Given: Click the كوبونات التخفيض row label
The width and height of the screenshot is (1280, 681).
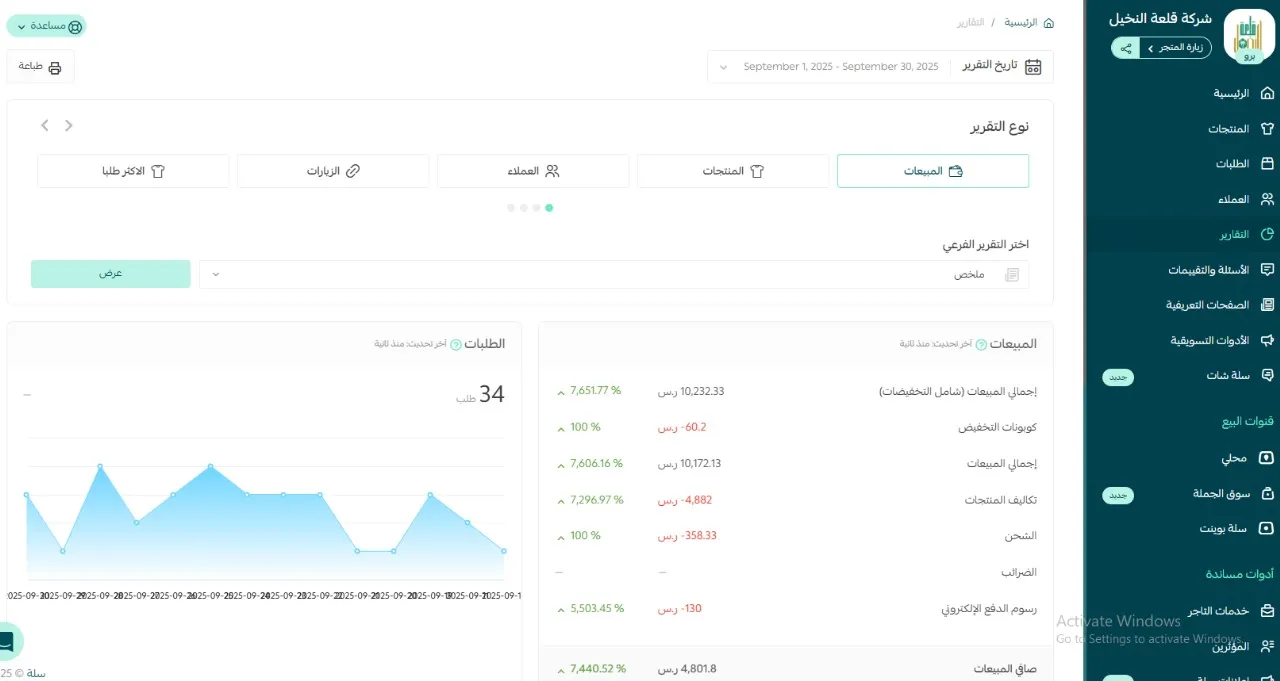Looking at the screenshot, I should (997, 427).
